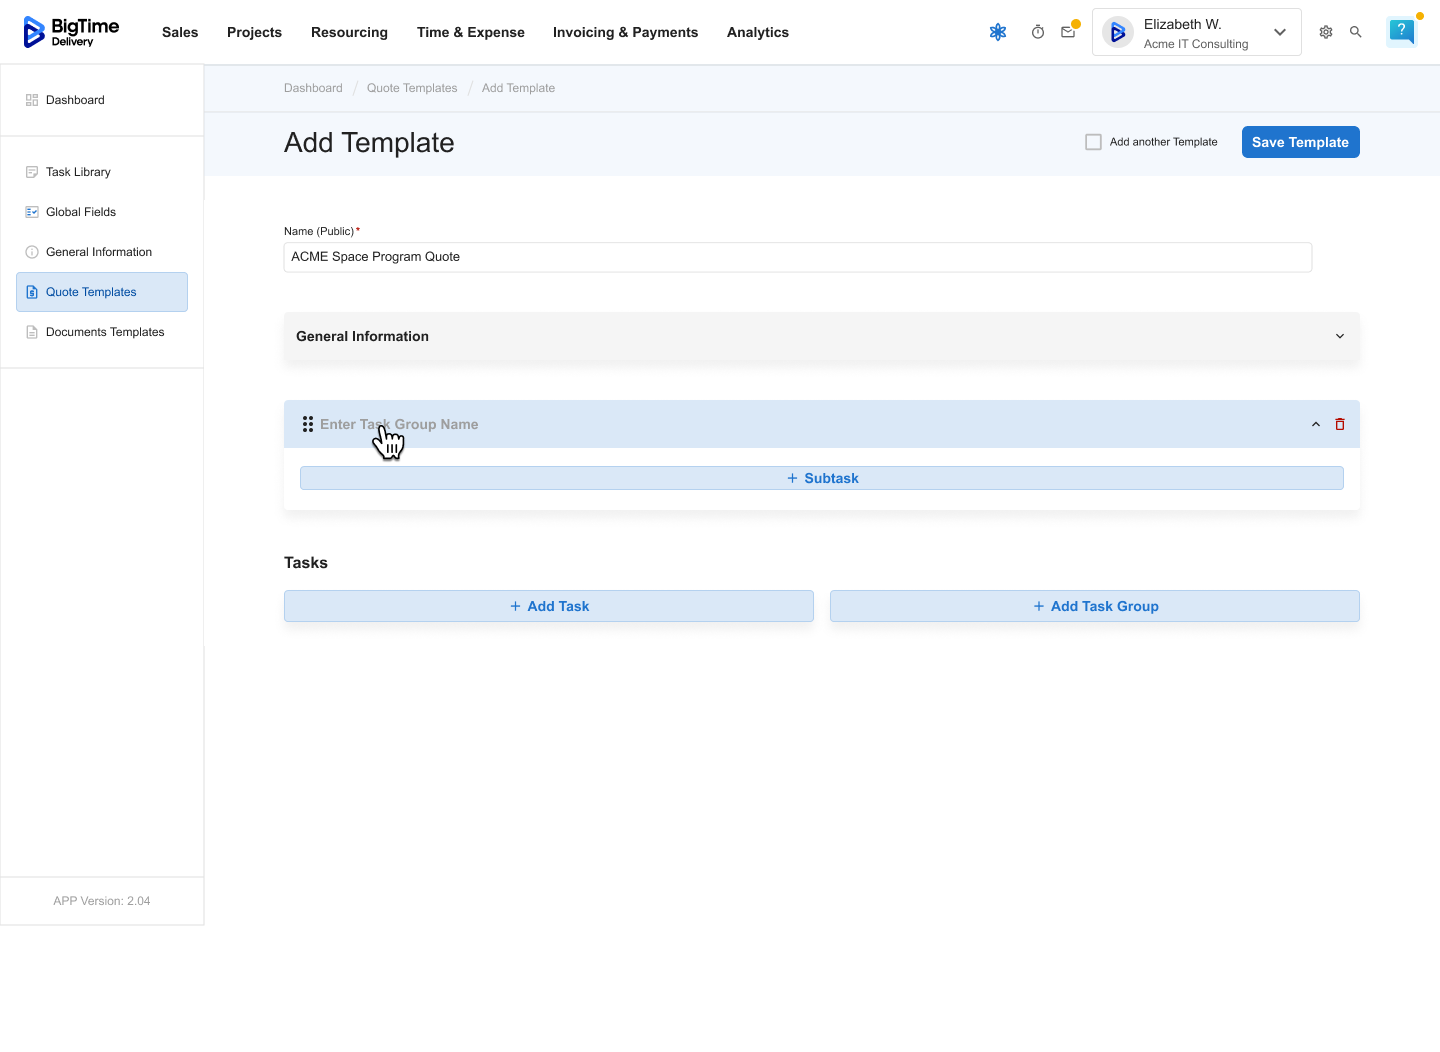Click the blue snowflake icon in header
The height and width of the screenshot is (1052, 1440).
(x=998, y=32)
